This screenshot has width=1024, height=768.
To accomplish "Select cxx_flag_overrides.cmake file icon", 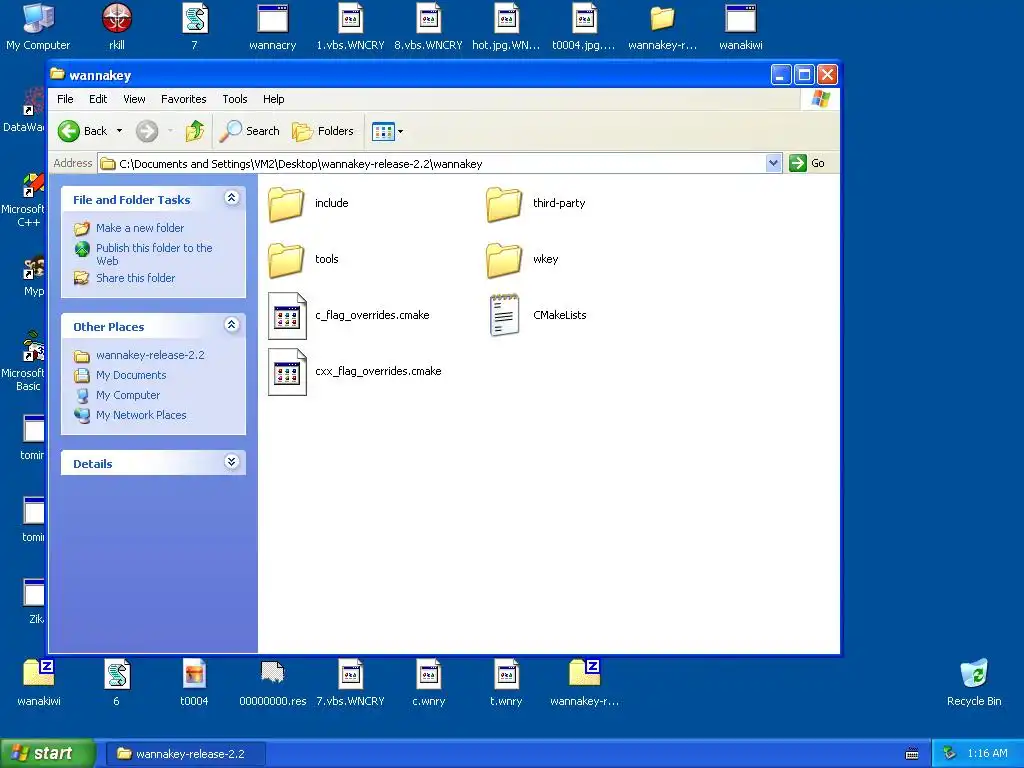I will pos(287,372).
